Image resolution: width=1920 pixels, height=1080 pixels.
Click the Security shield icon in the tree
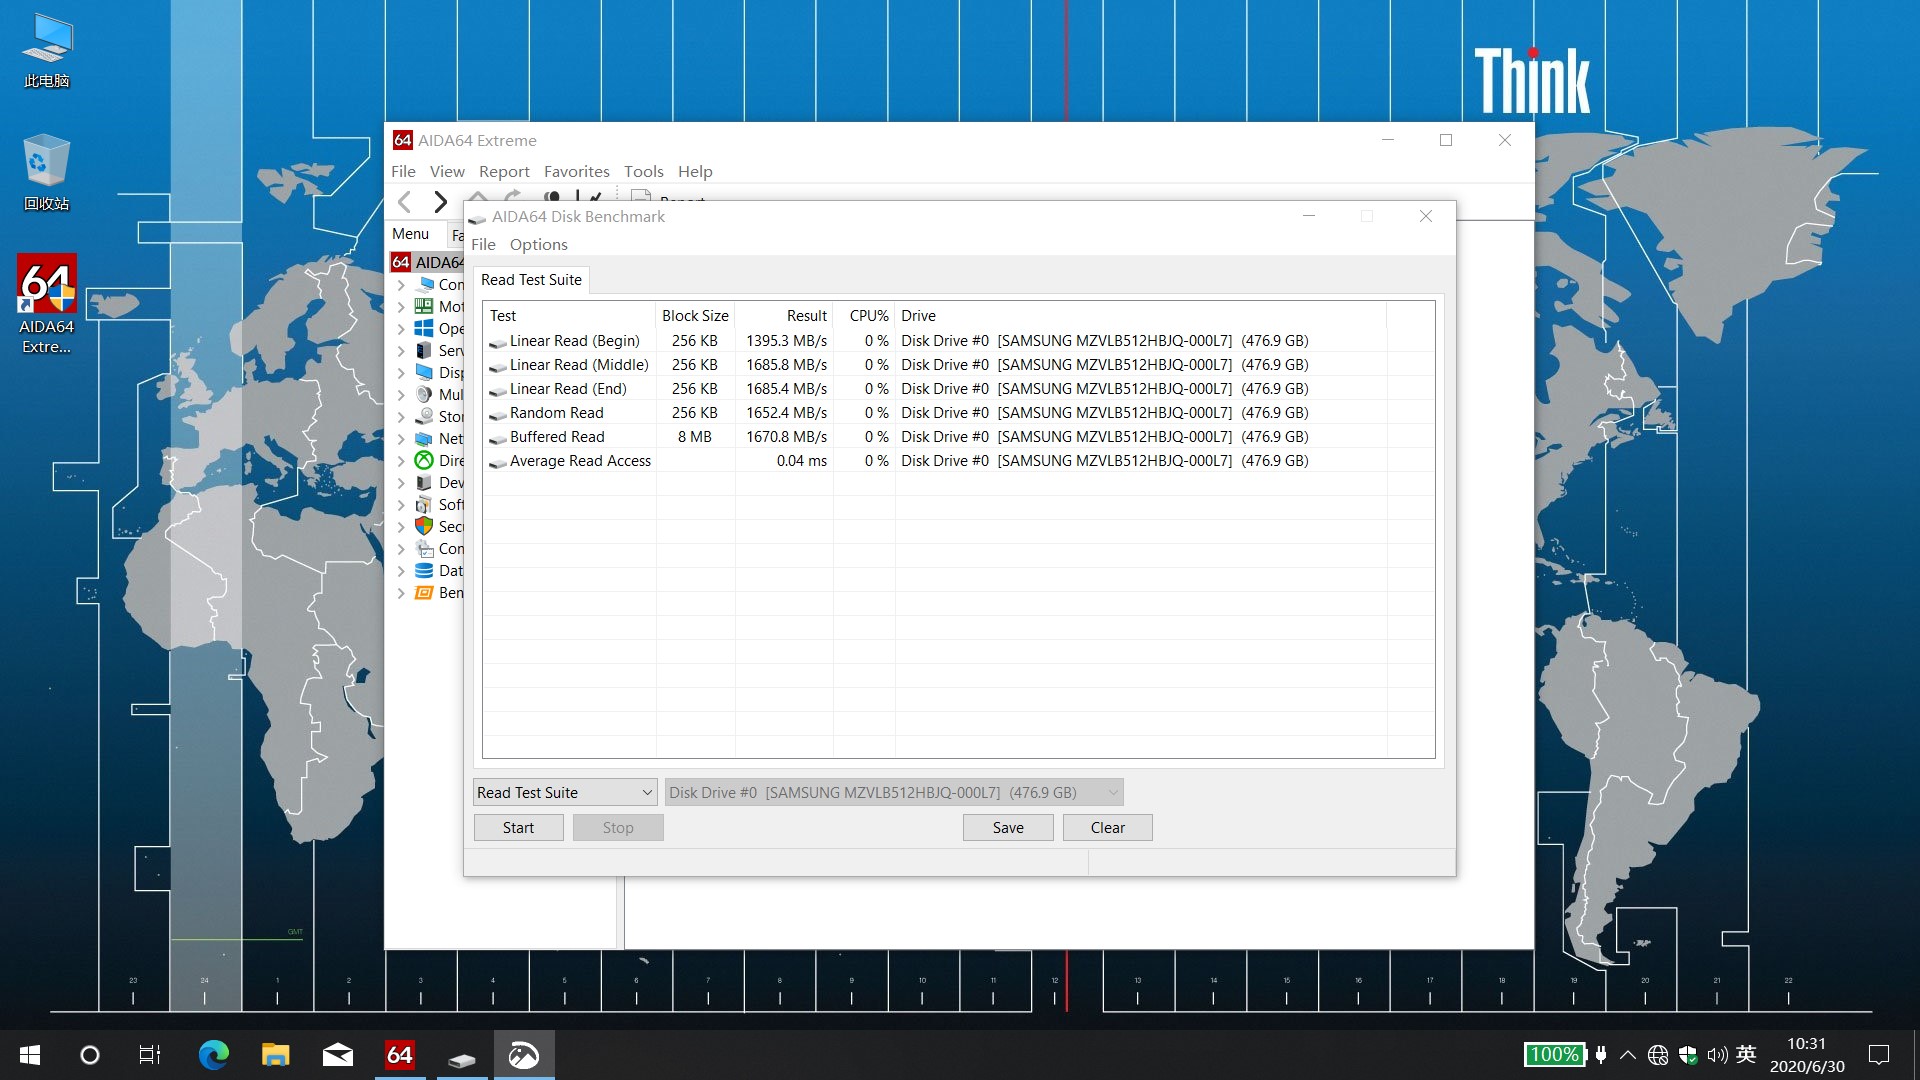click(x=424, y=526)
